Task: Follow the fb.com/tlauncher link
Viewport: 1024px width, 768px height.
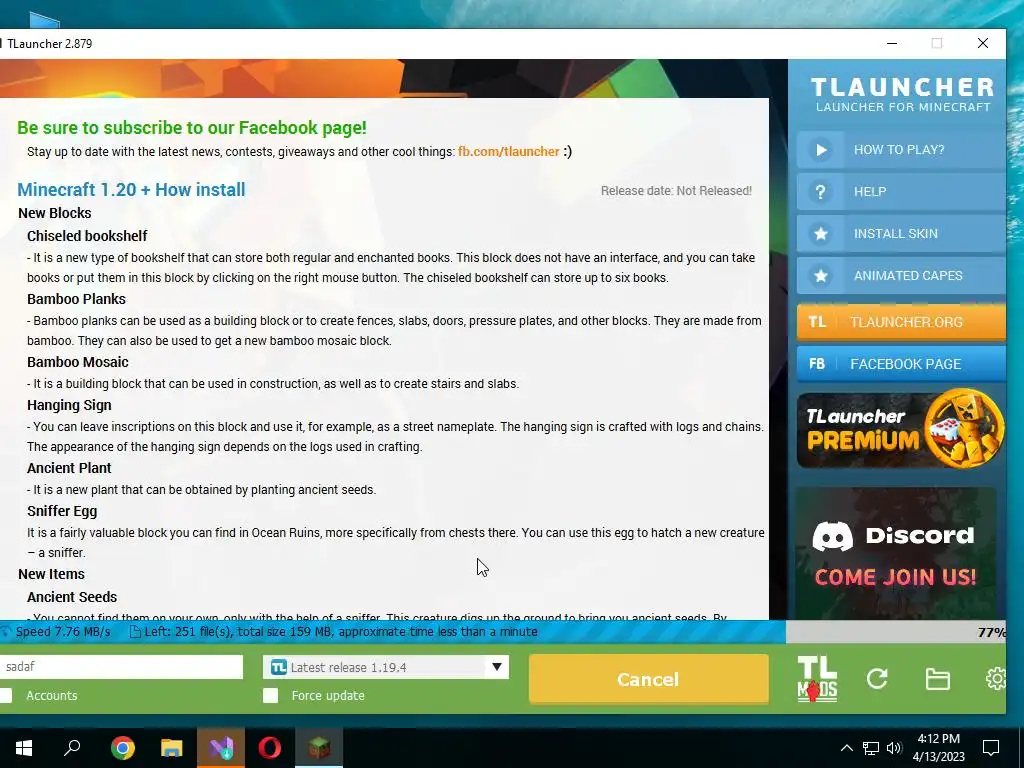Action: (508, 152)
